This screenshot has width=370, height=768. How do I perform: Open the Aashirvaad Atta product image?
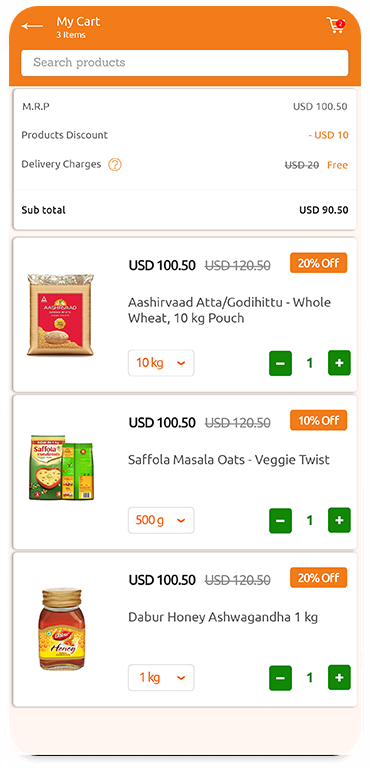[x=60, y=314]
